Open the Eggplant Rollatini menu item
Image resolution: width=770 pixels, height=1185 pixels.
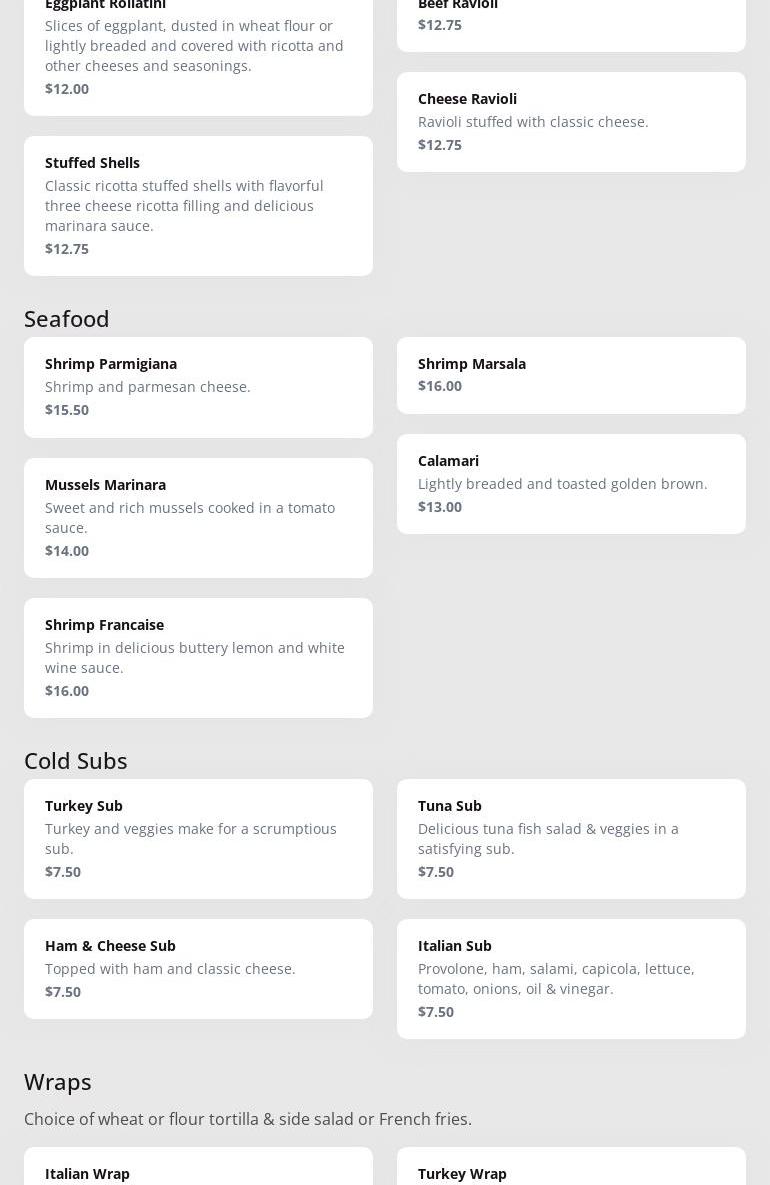point(198,50)
